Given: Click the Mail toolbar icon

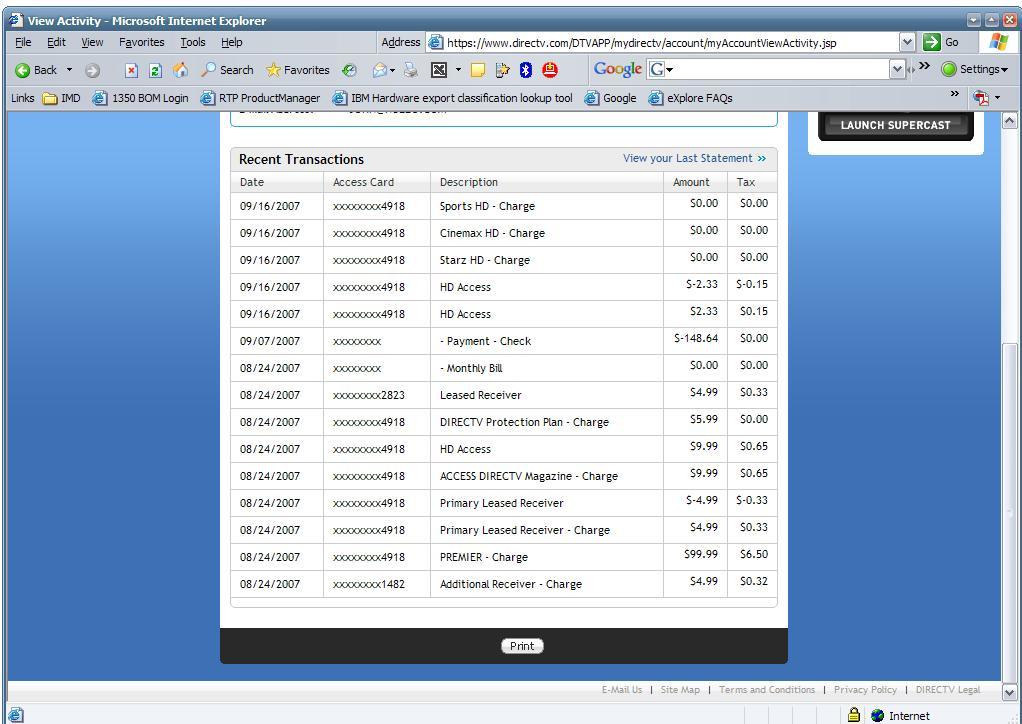Looking at the screenshot, I should tap(379, 70).
